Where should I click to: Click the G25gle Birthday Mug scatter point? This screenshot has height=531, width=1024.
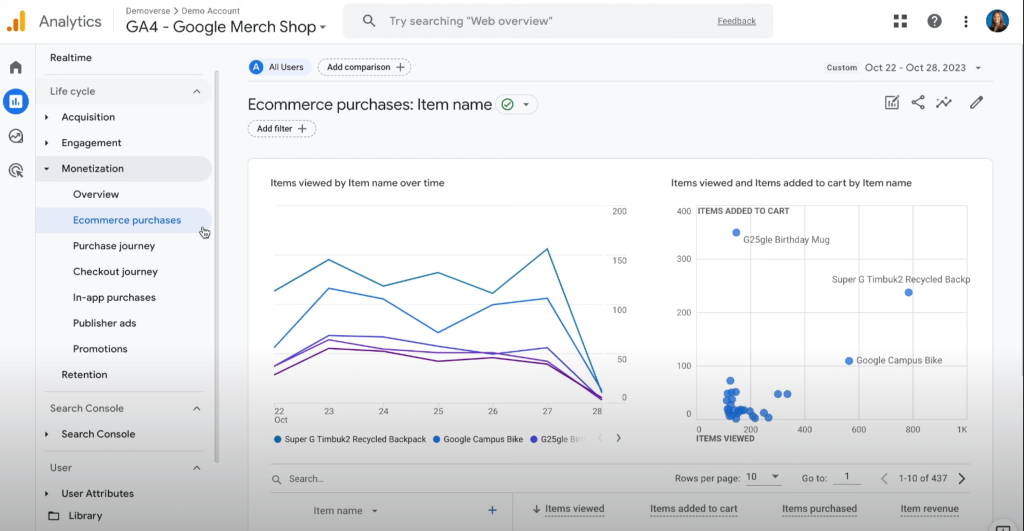[736, 233]
